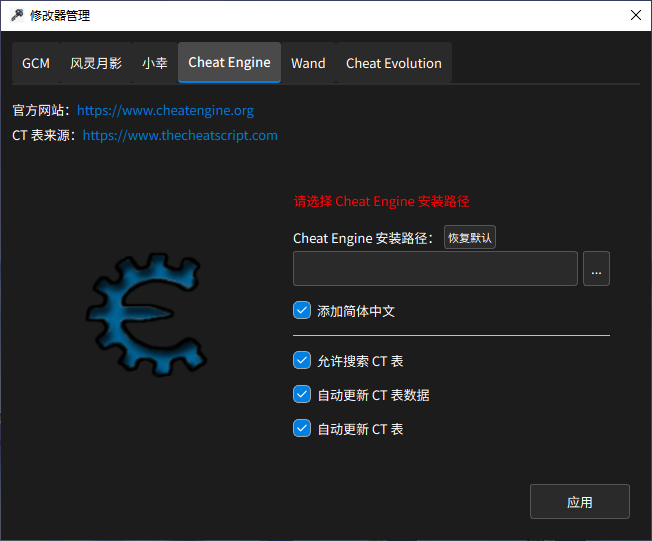The height and width of the screenshot is (541, 652).
Task: Focus the Cheat Engine install path field
Action: (x=435, y=269)
